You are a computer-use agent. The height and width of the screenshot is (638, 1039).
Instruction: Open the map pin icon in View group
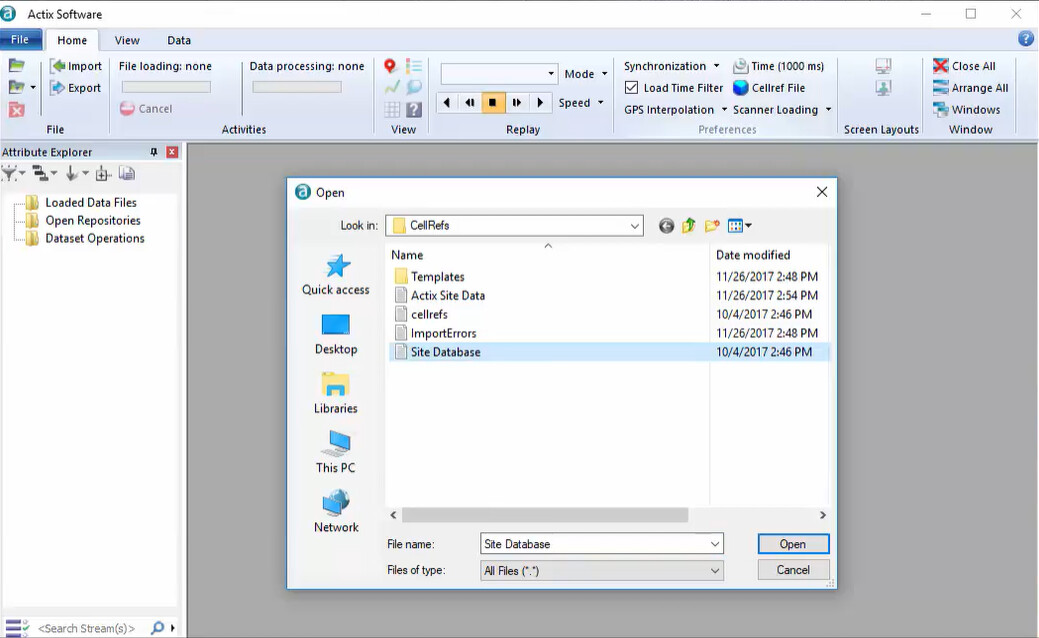coord(390,66)
